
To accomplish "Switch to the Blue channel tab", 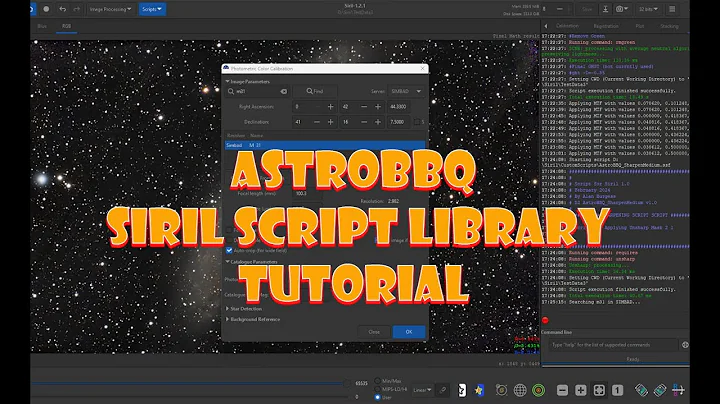I will 42,26.
